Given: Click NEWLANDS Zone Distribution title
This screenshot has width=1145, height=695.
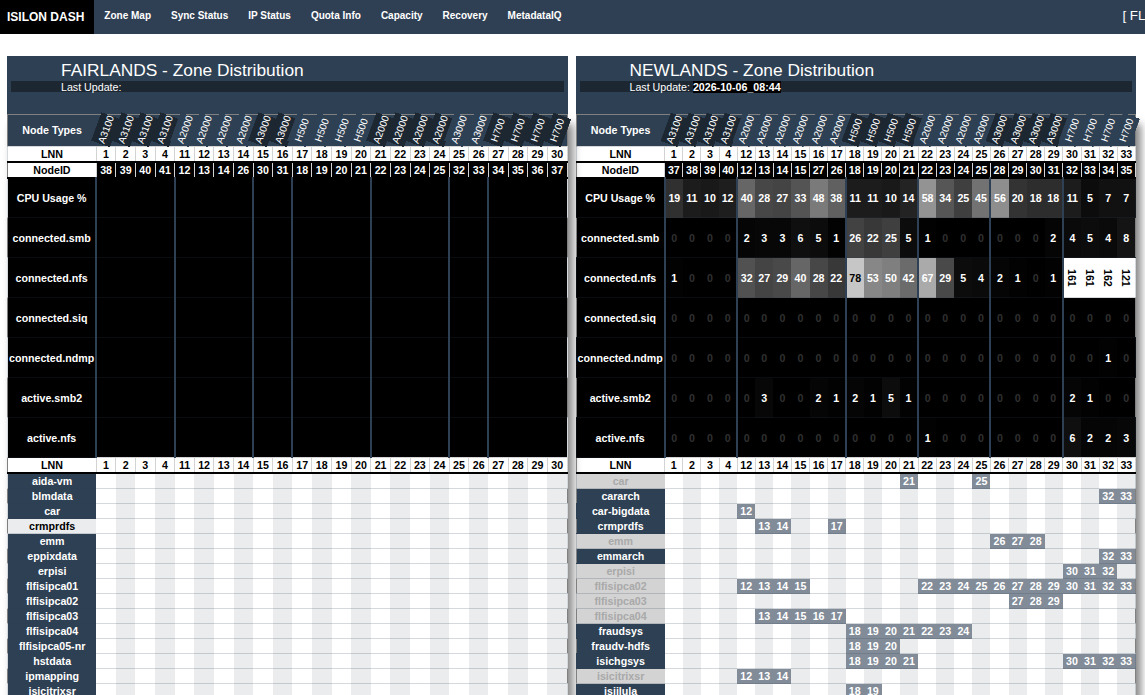Looking at the screenshot, I should [x=751, y=70].
